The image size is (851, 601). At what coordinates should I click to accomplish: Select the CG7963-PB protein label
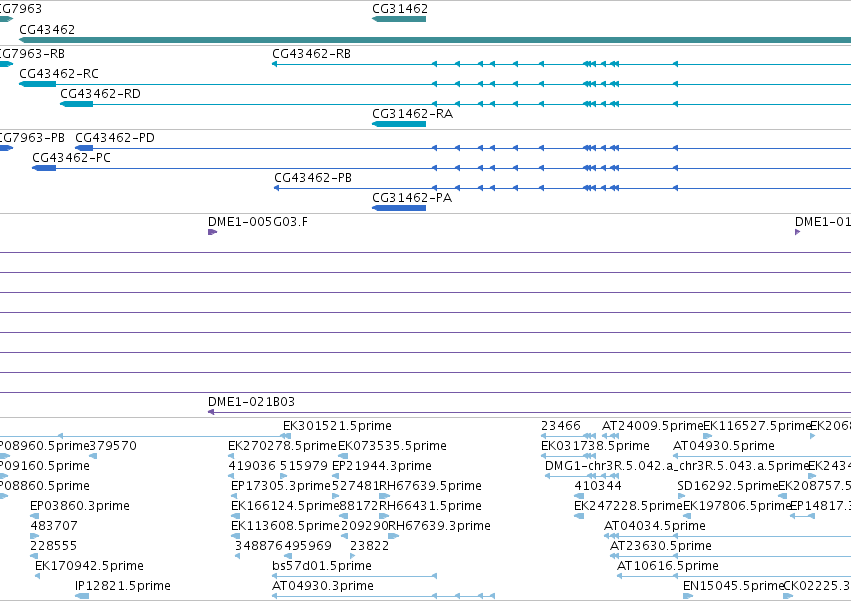[32, 138]
